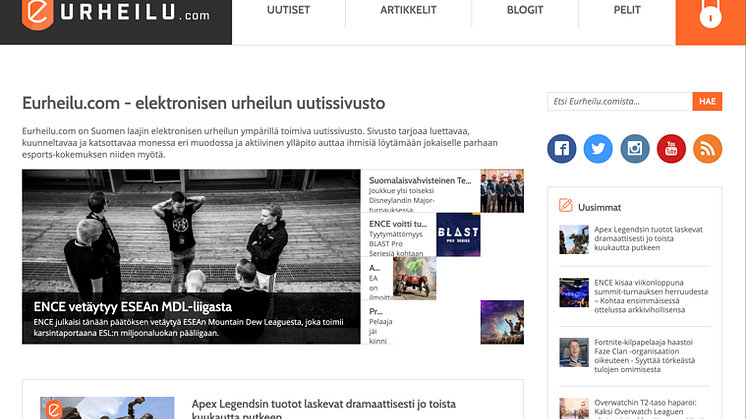
Task: Click sidebar thumbnail next to Overwatchin T2-taso
Action: click(x=574, y=409)
